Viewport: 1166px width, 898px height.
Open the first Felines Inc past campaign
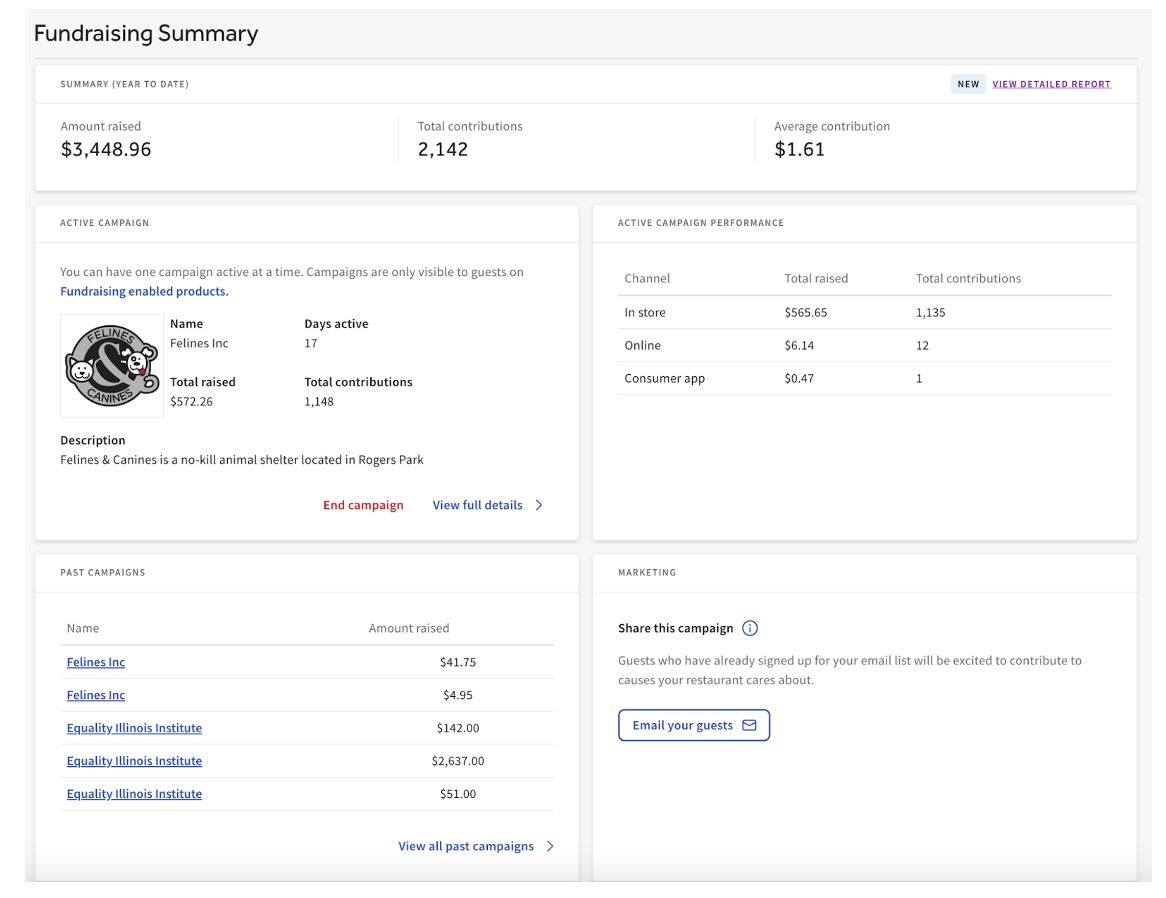coord(95,662)
